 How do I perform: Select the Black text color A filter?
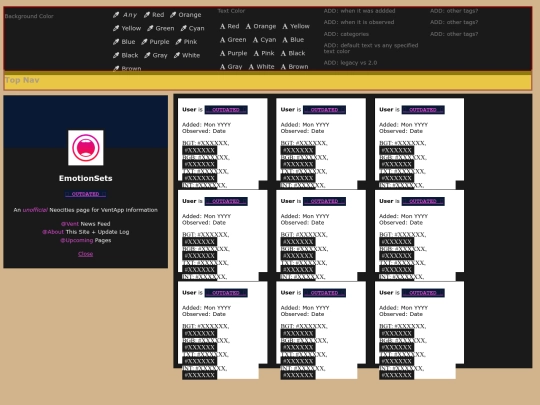293,53
